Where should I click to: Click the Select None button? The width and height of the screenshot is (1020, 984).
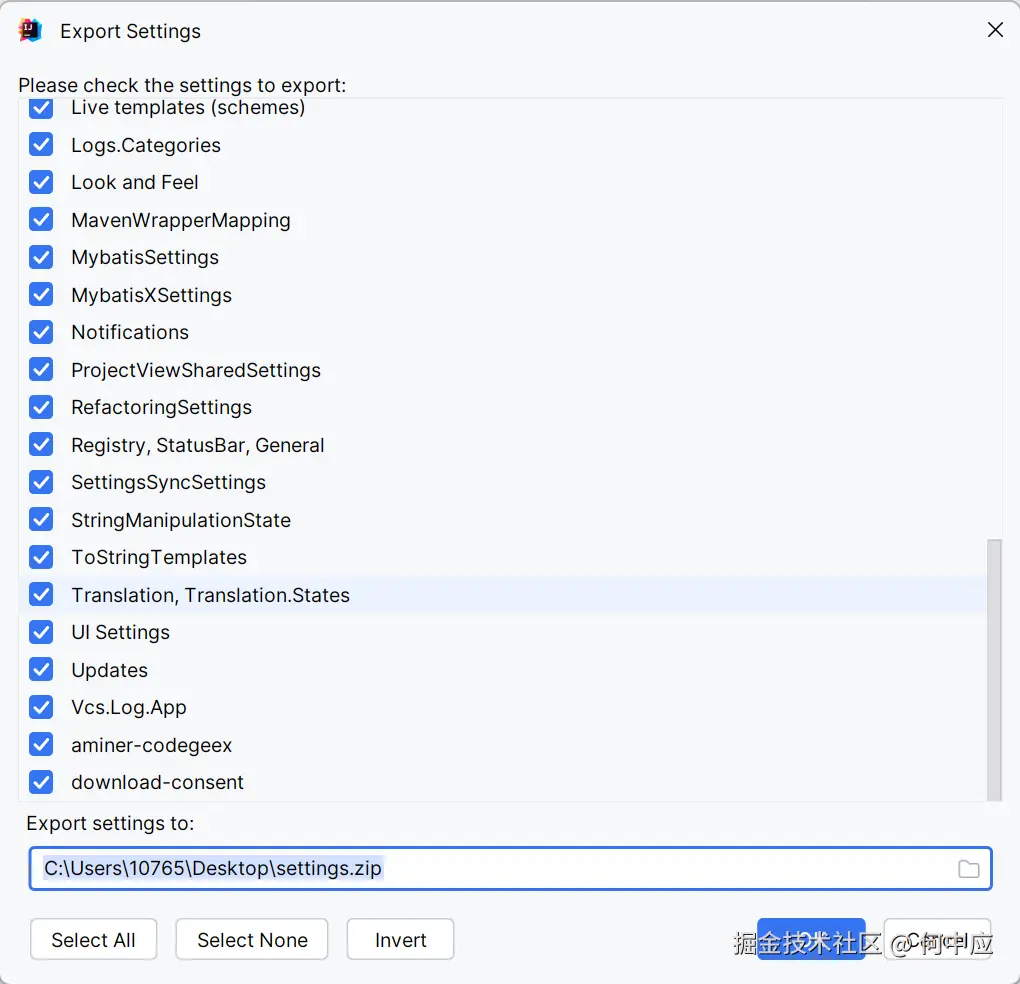pyautogui.click(x=252, y=939)
